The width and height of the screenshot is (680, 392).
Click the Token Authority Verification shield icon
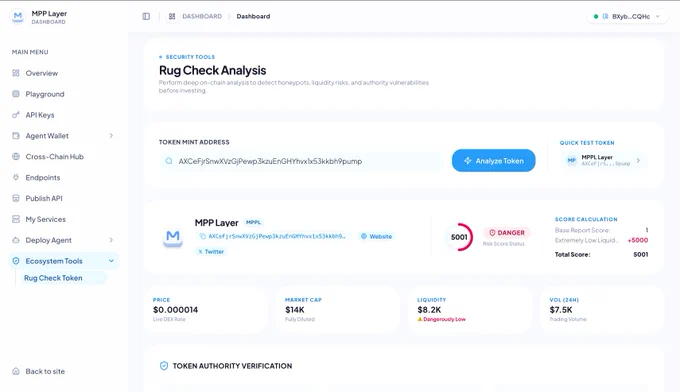164,366
